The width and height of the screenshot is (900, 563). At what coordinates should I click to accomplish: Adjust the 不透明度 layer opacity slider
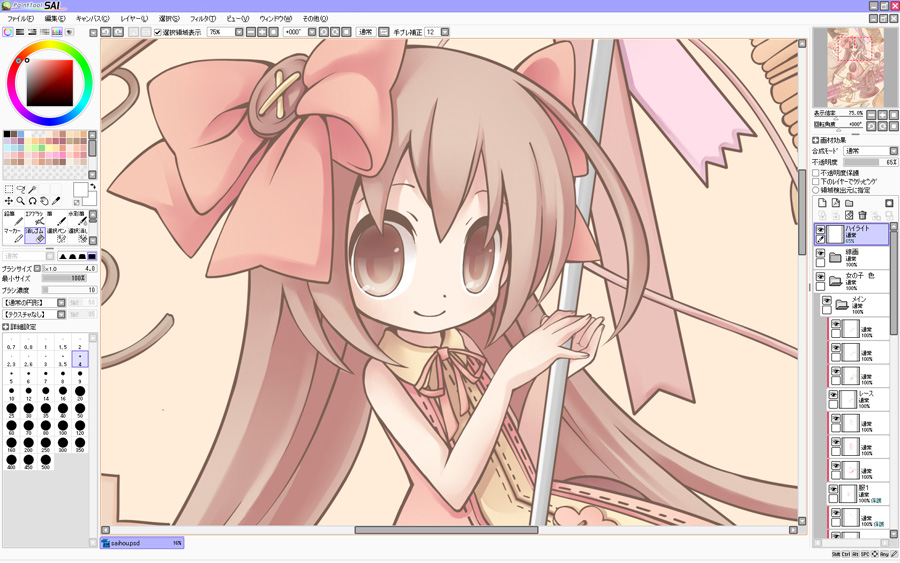(x=871, y=162)
